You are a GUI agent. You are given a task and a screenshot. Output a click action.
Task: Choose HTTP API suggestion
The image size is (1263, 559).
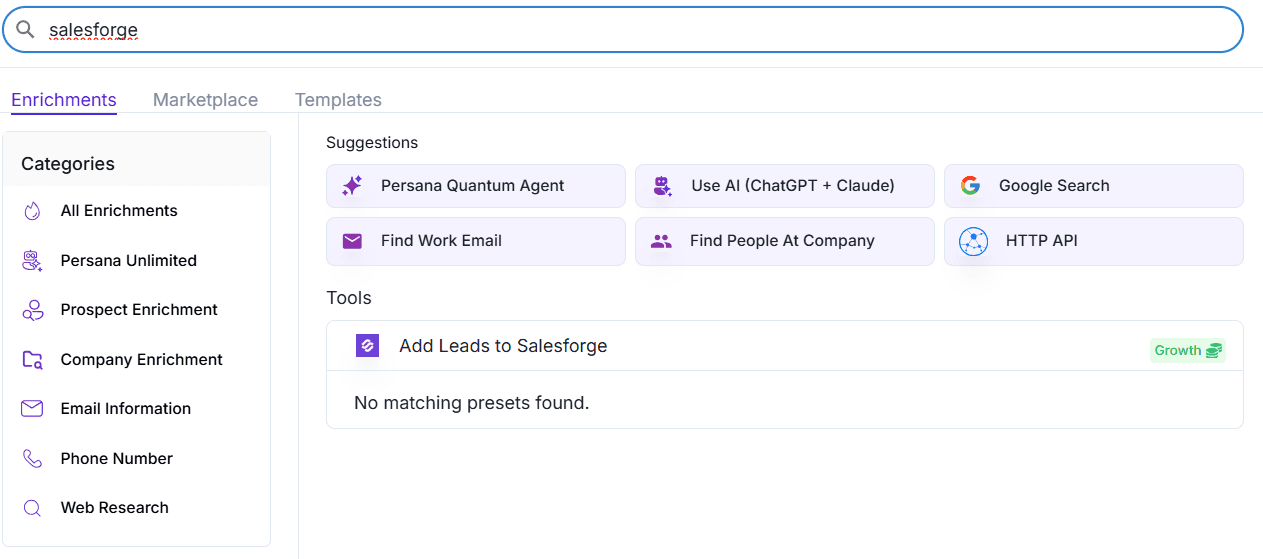tap(1094, 241)
